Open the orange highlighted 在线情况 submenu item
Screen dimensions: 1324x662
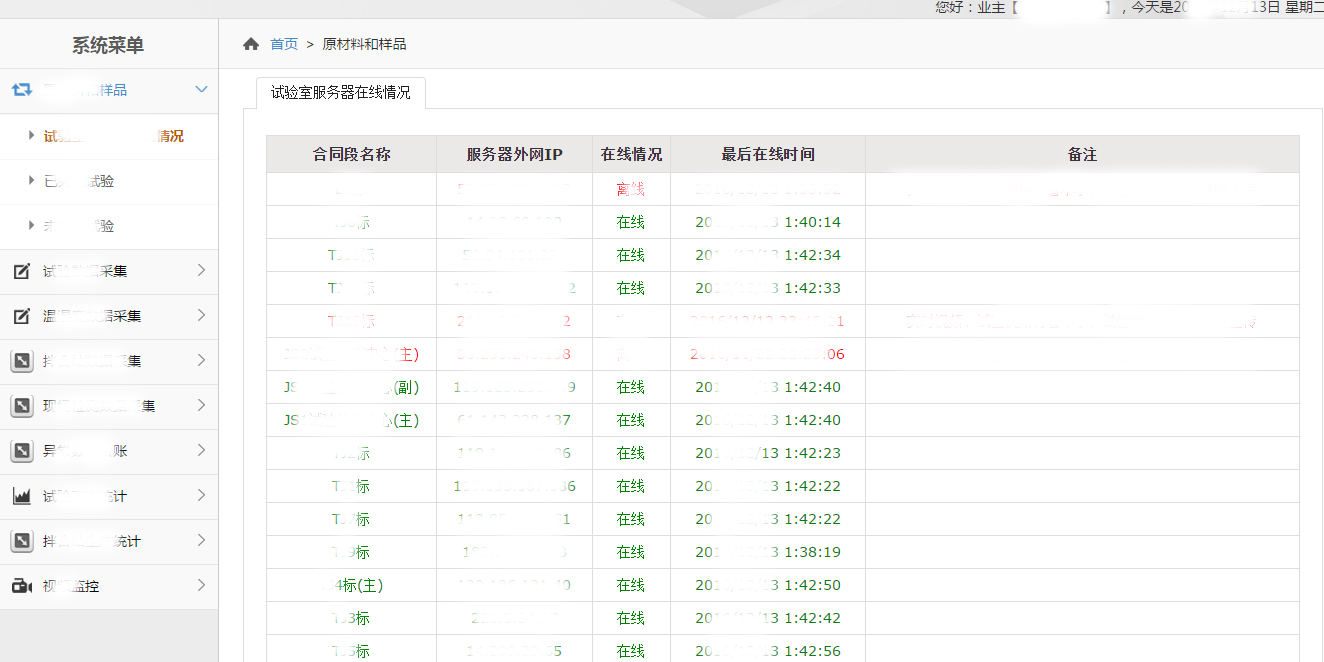point(113,136)
